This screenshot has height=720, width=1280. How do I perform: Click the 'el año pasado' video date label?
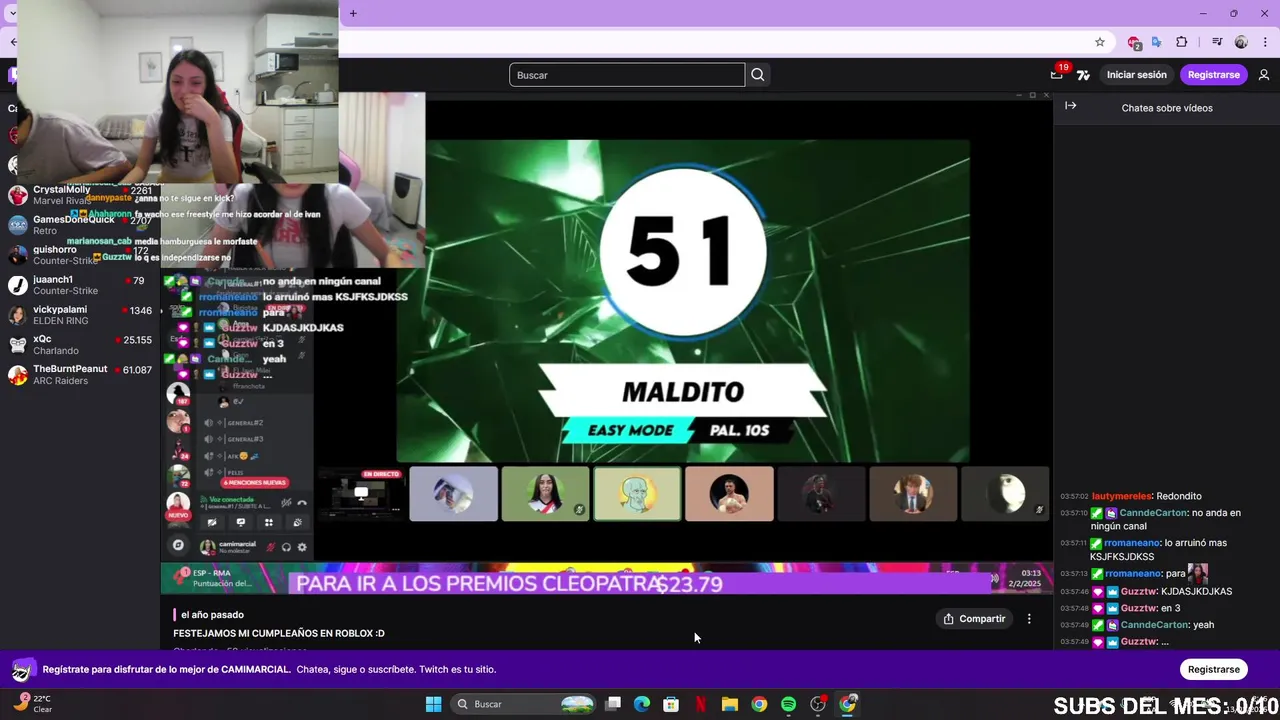tap(212, 615)
